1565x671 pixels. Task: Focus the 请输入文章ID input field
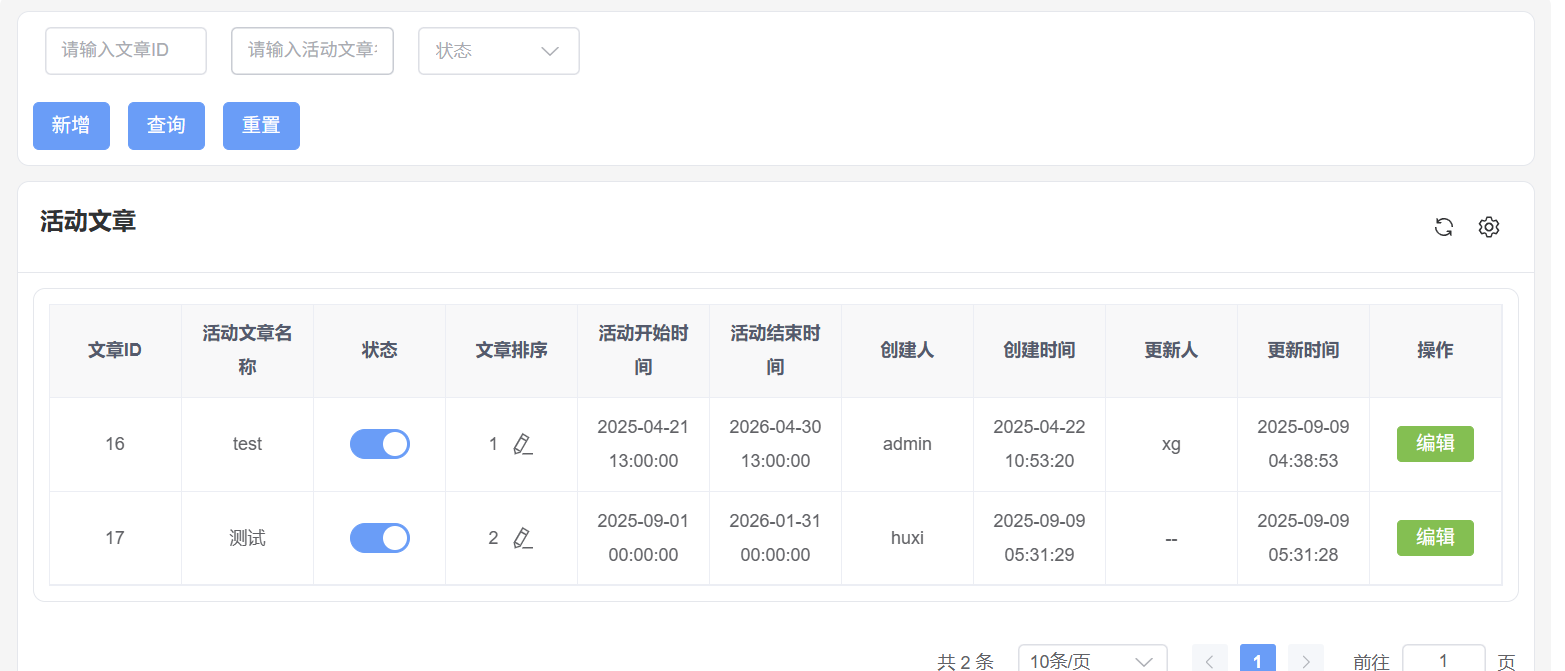[126, 51]
